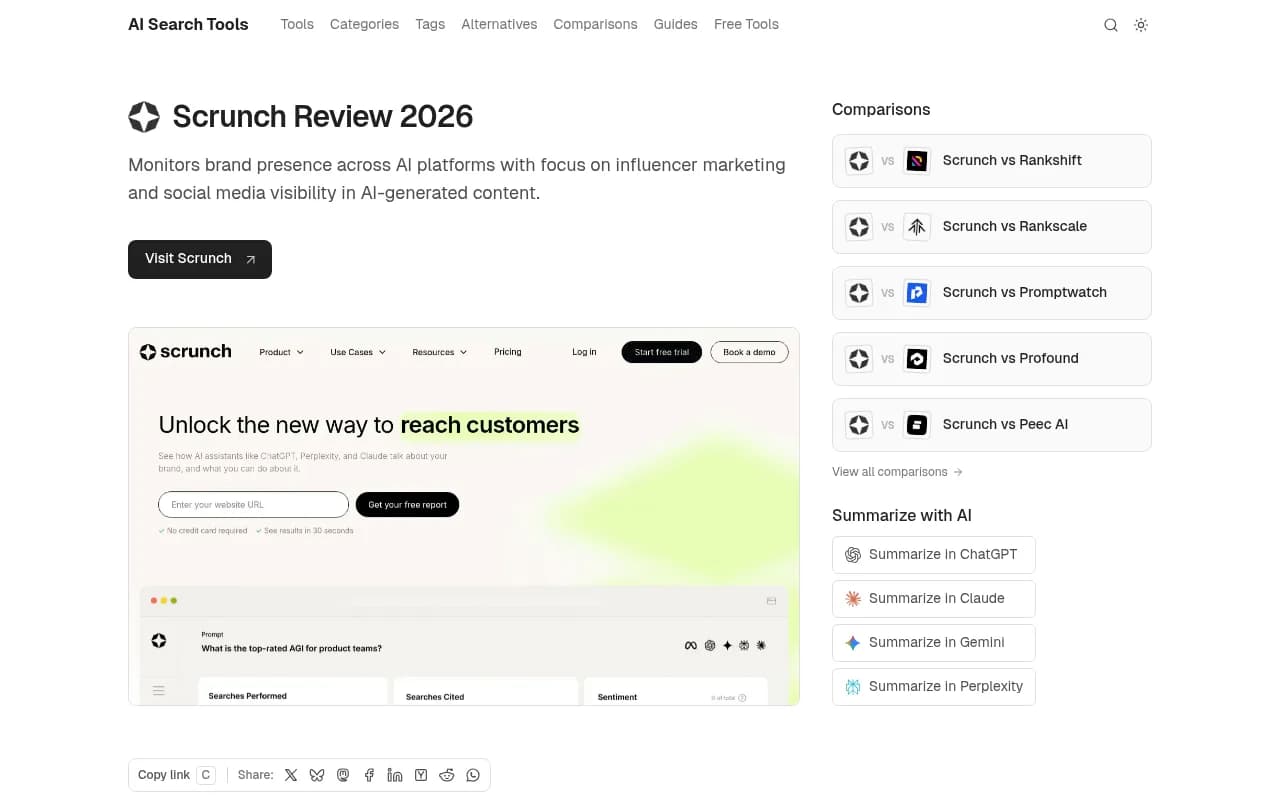
Task: Share the review via WhatsApp
Action: coord(473,775)
